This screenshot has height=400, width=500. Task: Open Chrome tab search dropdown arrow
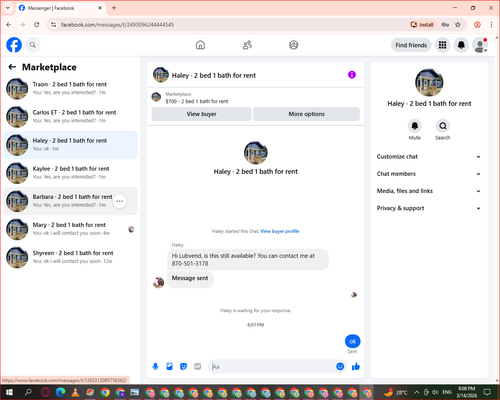point(8,8)
